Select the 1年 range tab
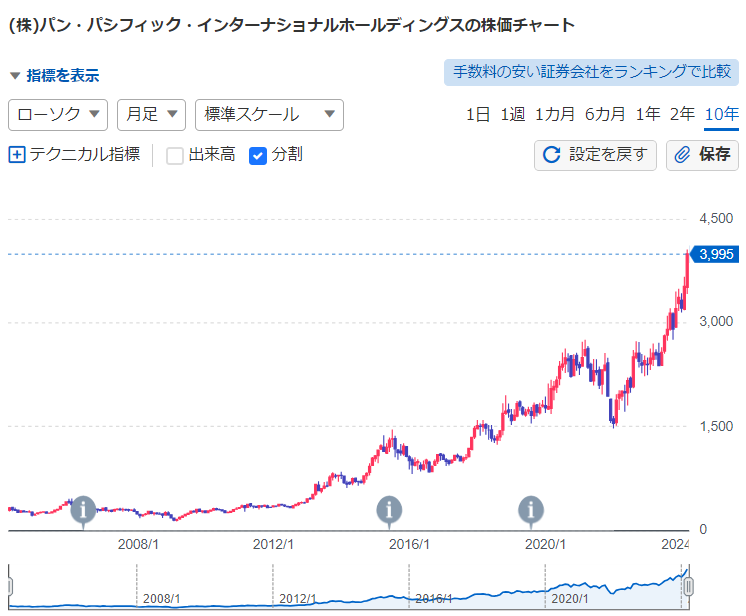 click(648, 114)
